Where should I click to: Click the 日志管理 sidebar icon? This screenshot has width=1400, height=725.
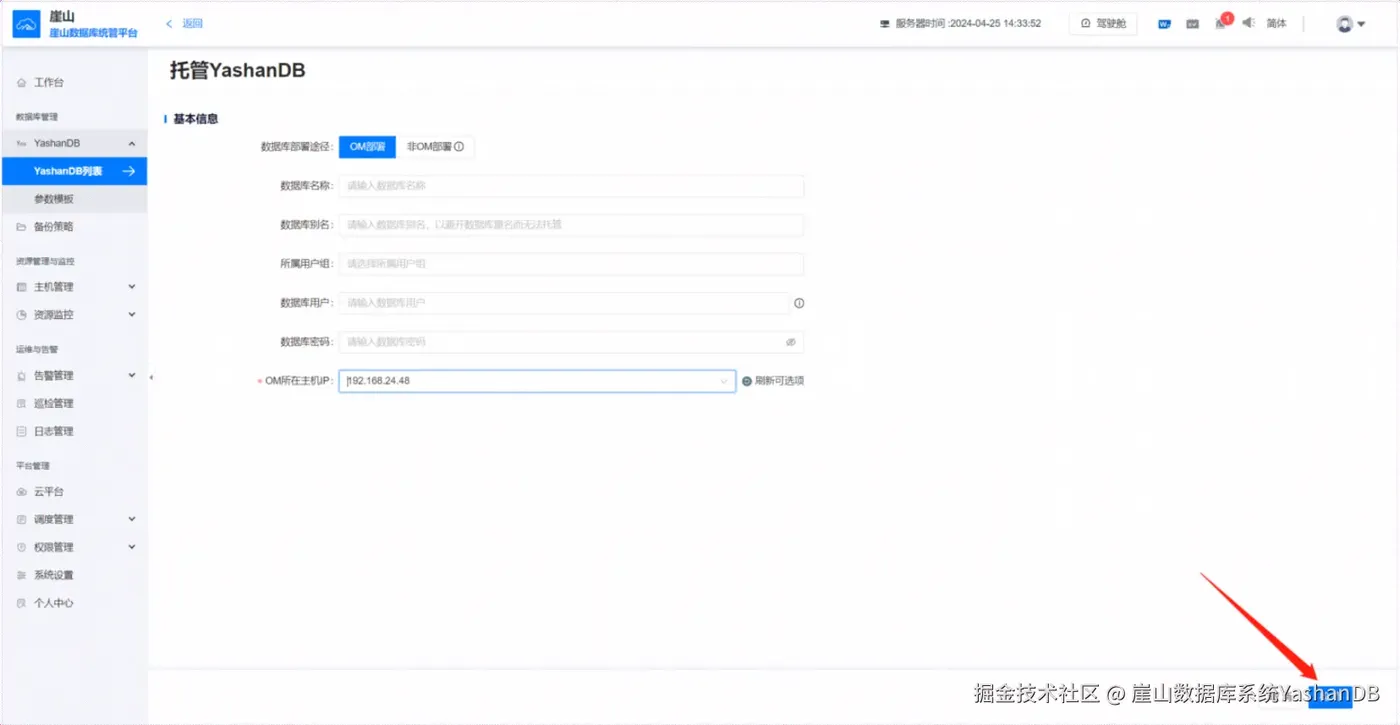(x=22, y=432)
